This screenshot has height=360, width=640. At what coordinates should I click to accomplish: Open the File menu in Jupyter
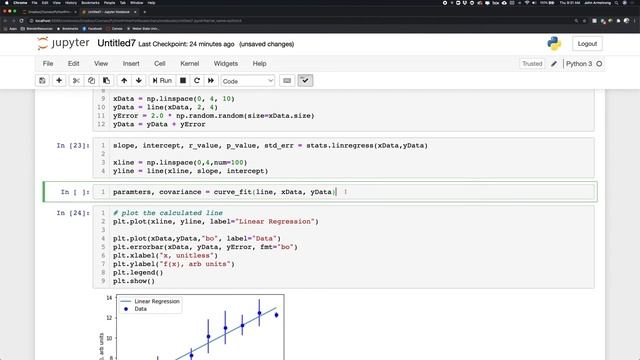(x=48, y=64)
